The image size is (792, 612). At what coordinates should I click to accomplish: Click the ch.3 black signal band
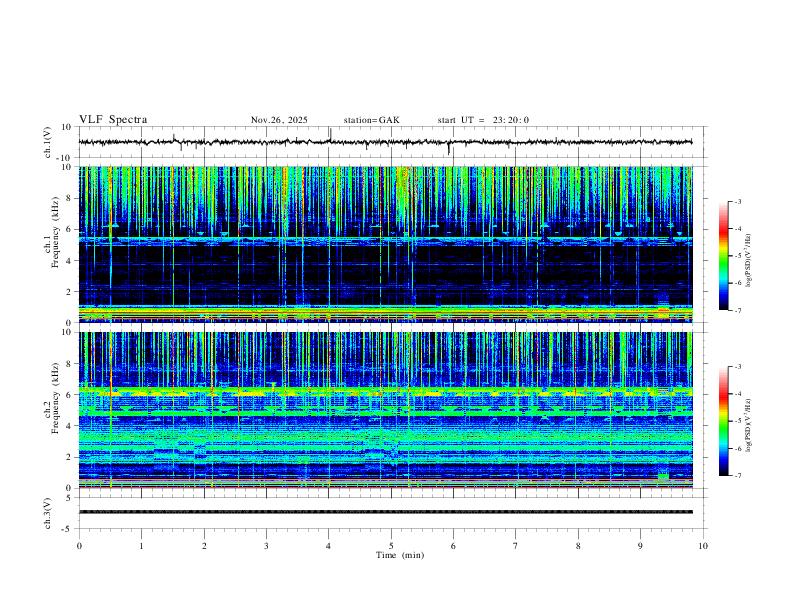(385, 512)
